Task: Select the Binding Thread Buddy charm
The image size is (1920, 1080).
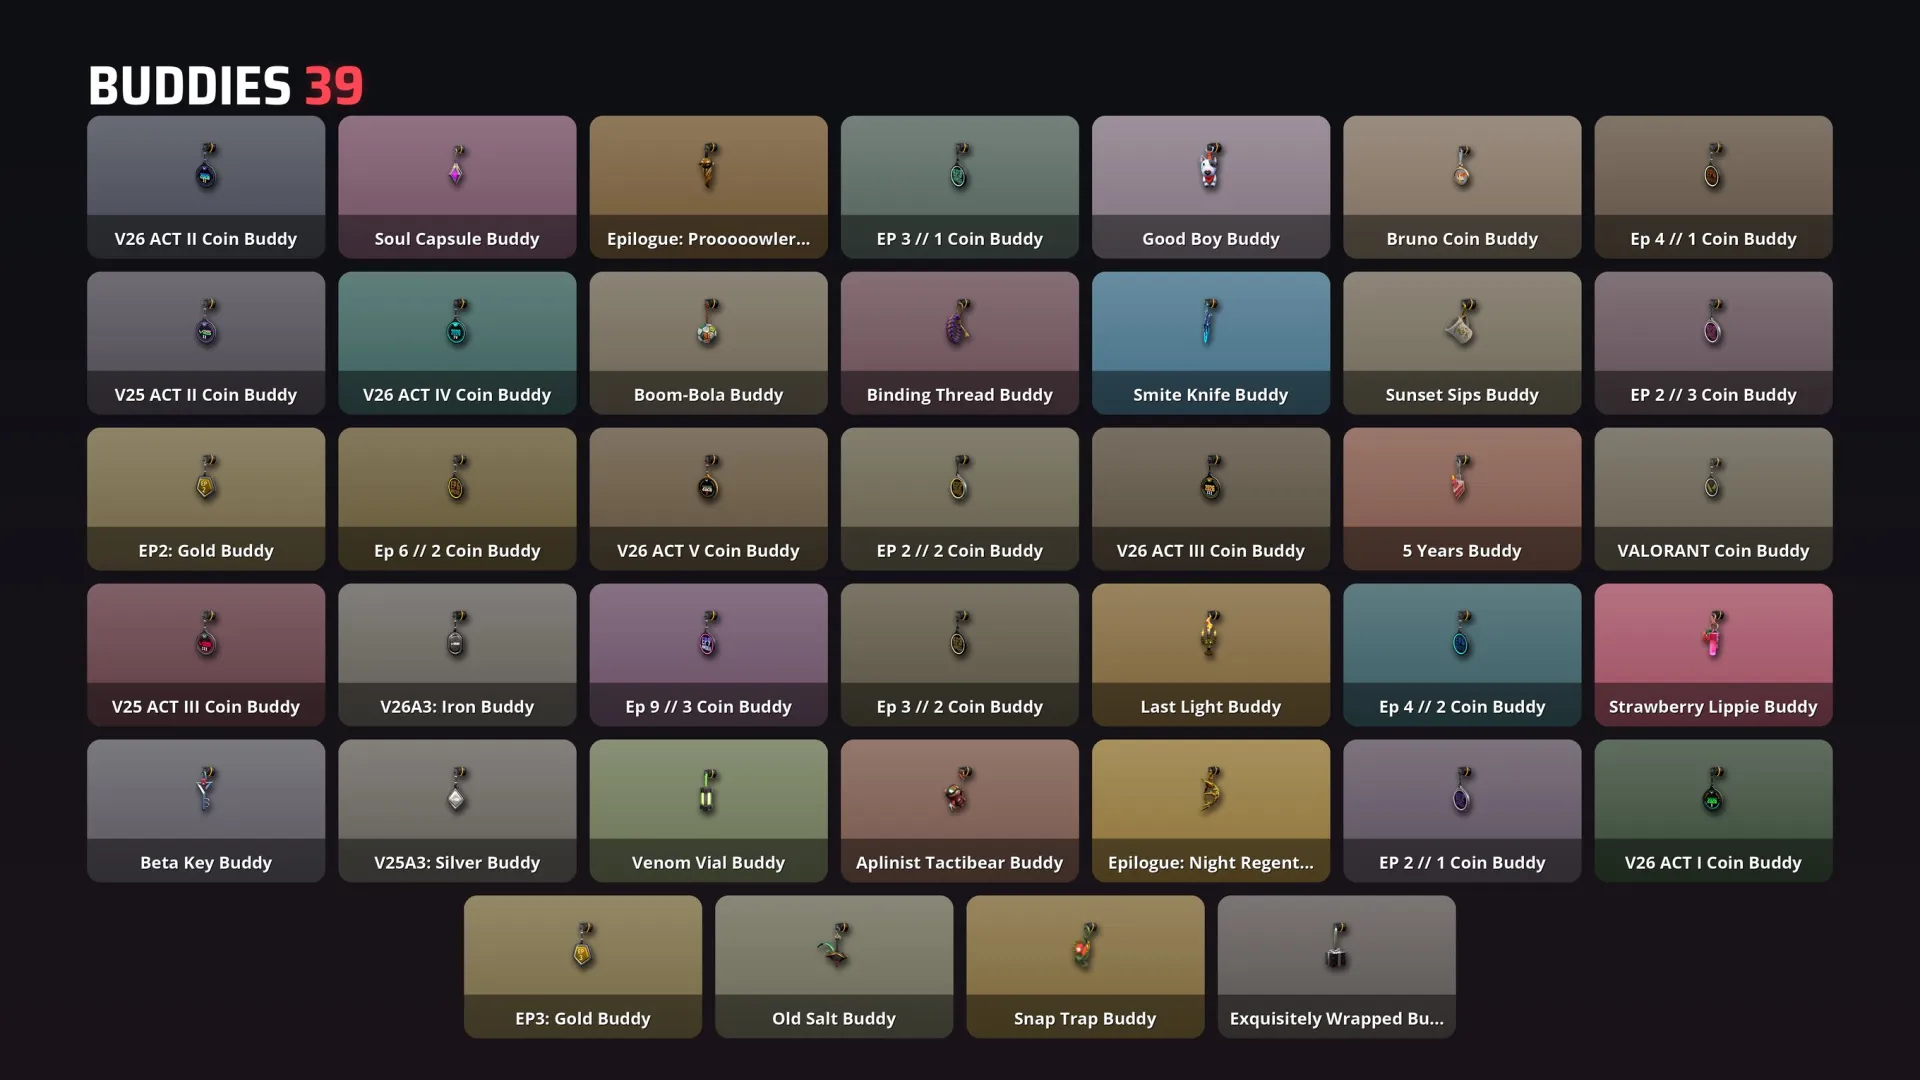Action: (x=959, y=322)
